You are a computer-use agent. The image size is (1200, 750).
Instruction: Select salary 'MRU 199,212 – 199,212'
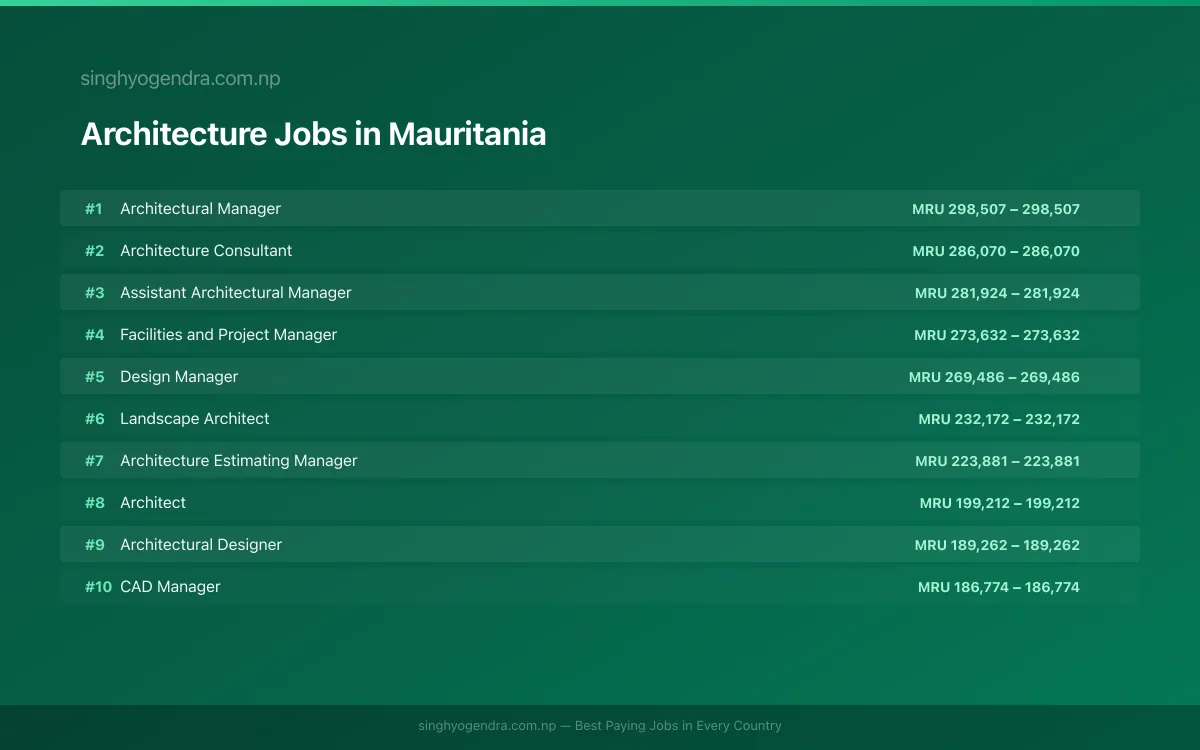coord(1000,503)
